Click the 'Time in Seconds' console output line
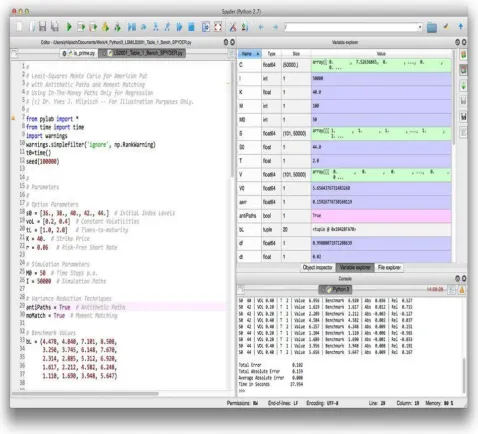The image size is (478, 434). pos(271,384)
